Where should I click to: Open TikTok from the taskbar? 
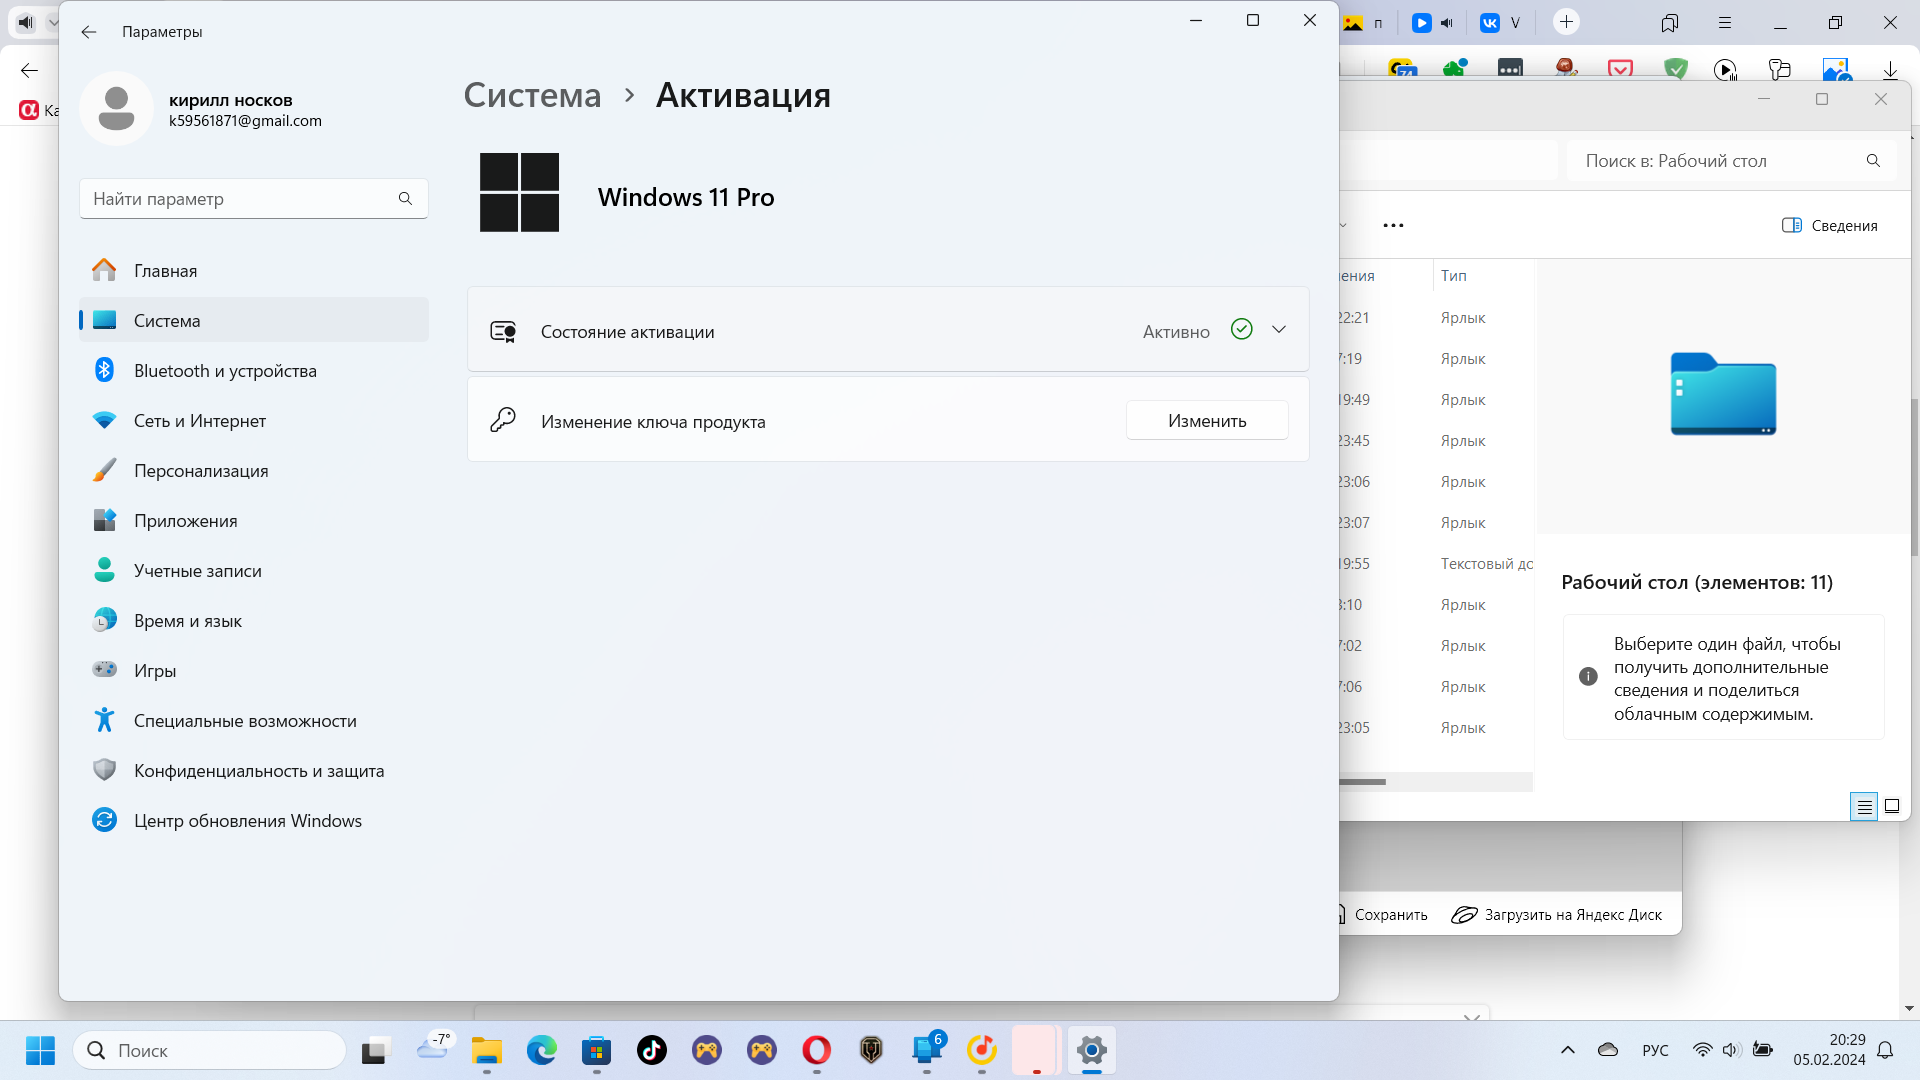click(652, 1050)
